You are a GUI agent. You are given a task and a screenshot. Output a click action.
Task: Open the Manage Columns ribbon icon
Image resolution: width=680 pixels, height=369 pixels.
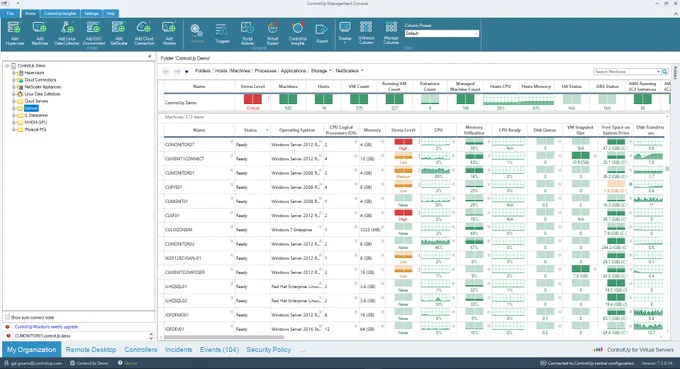pyautogui.click(x=391, y=33)
